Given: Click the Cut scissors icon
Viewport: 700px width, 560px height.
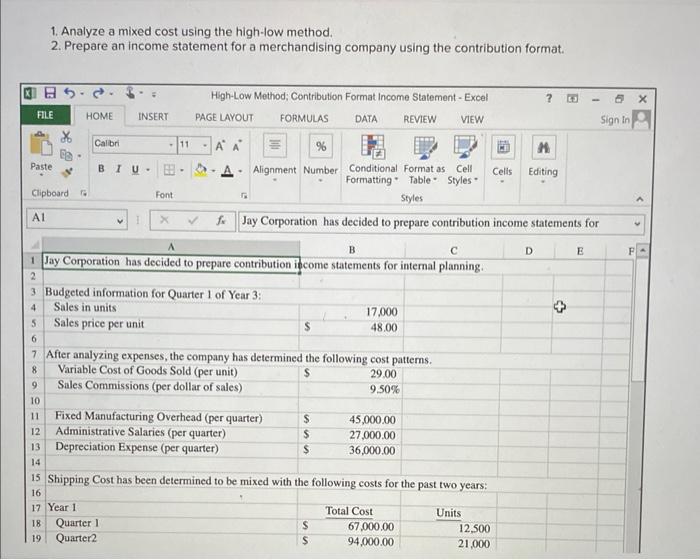Looking at the screenshot, I should (66, 136).
